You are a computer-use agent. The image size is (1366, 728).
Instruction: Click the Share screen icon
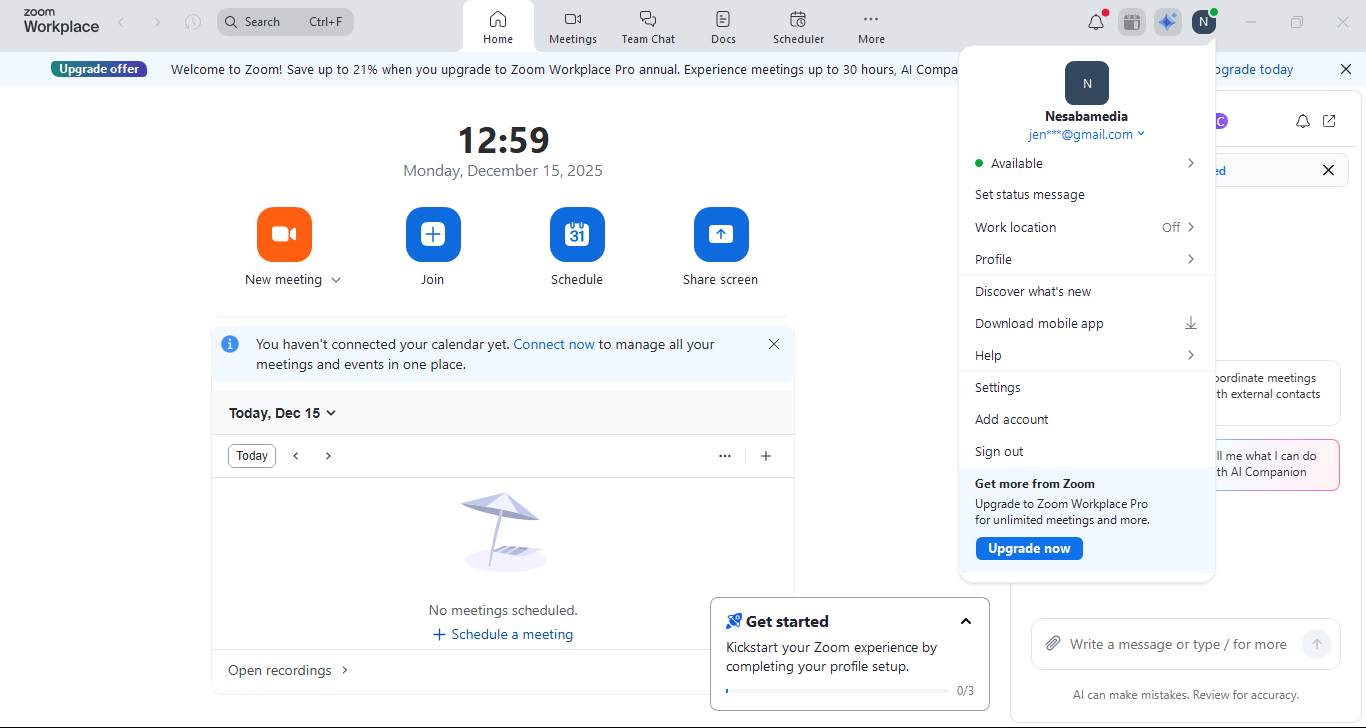(720, 234)
